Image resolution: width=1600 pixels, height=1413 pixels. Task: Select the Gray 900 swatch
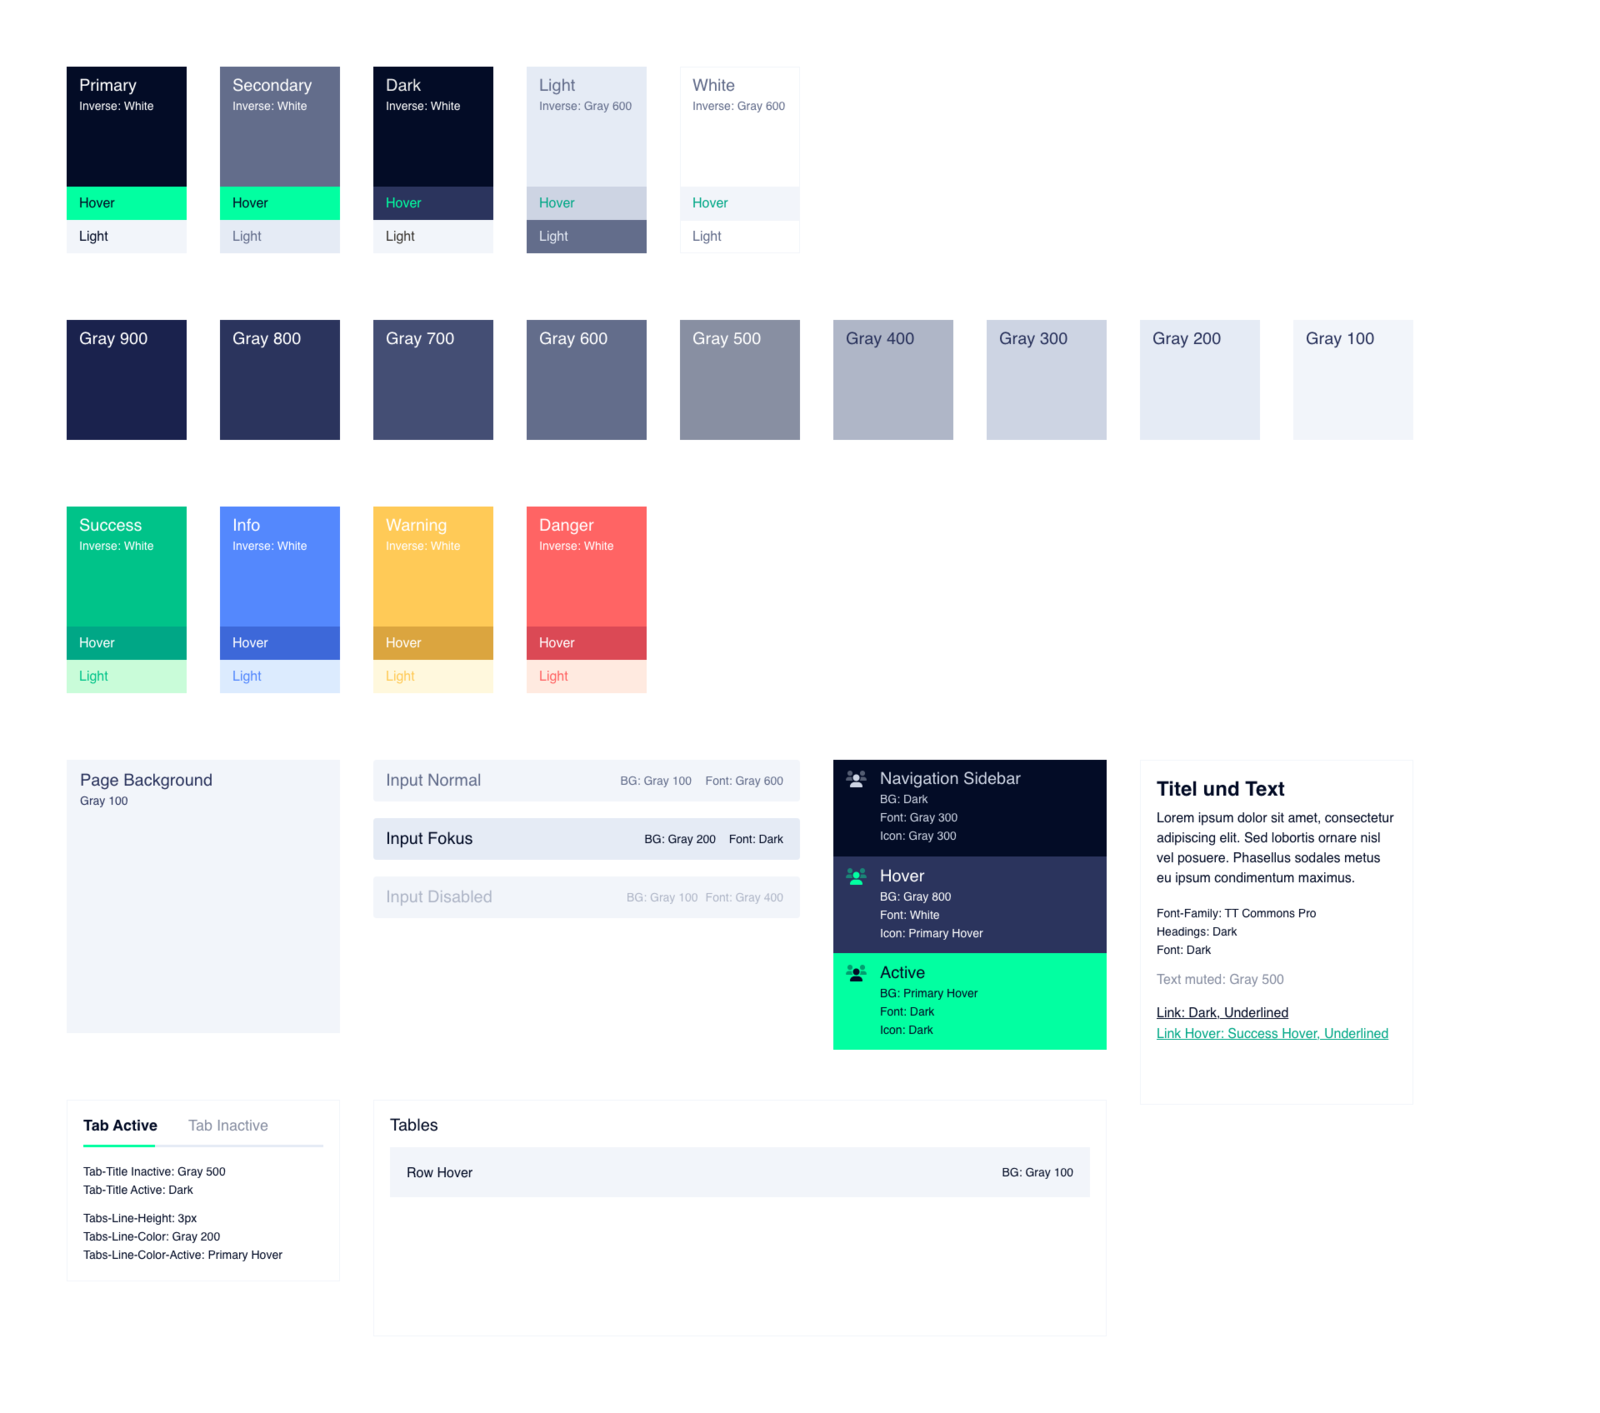(x=126, y=379)
